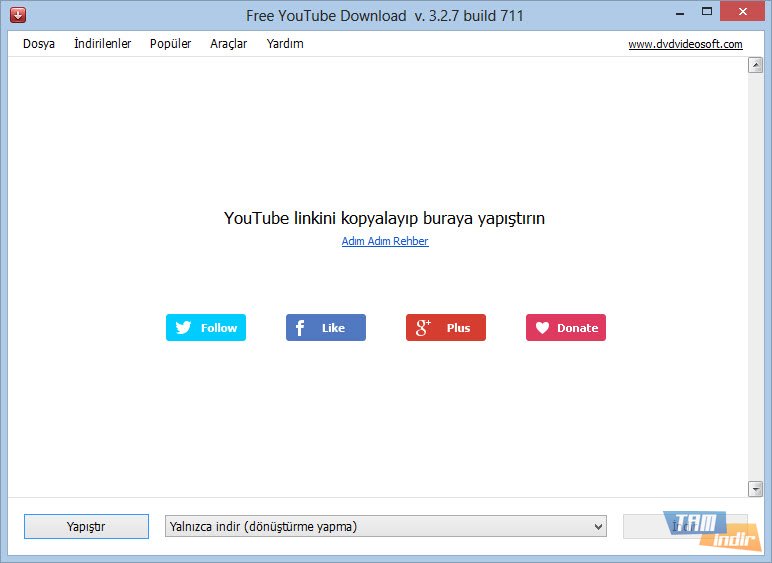
Task: Open the Yardım menu
Action: tap(285, 44)
